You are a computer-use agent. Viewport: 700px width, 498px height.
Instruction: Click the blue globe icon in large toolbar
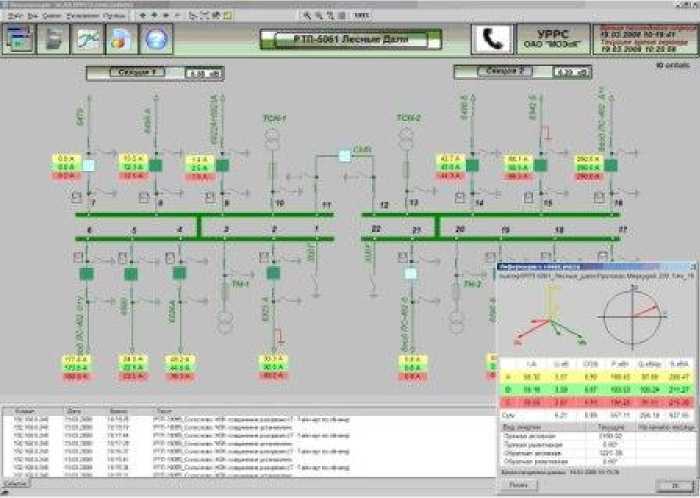[x=156, y=39]
